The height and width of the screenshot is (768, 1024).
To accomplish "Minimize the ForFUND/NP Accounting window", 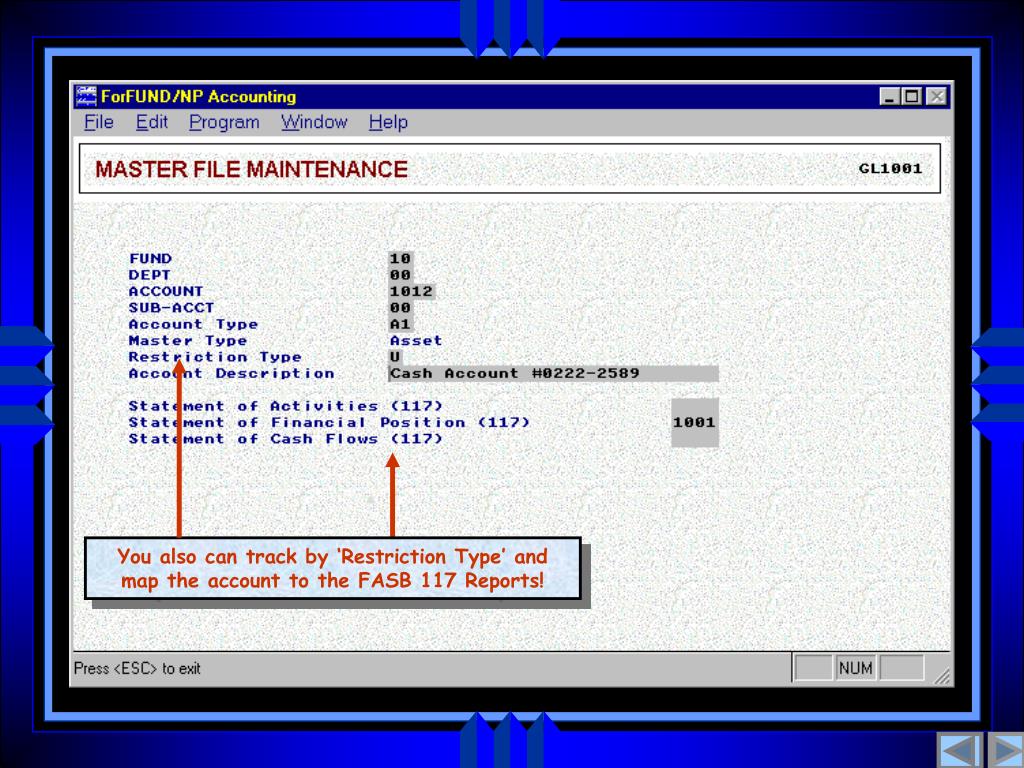I will [x=889, y=97].
